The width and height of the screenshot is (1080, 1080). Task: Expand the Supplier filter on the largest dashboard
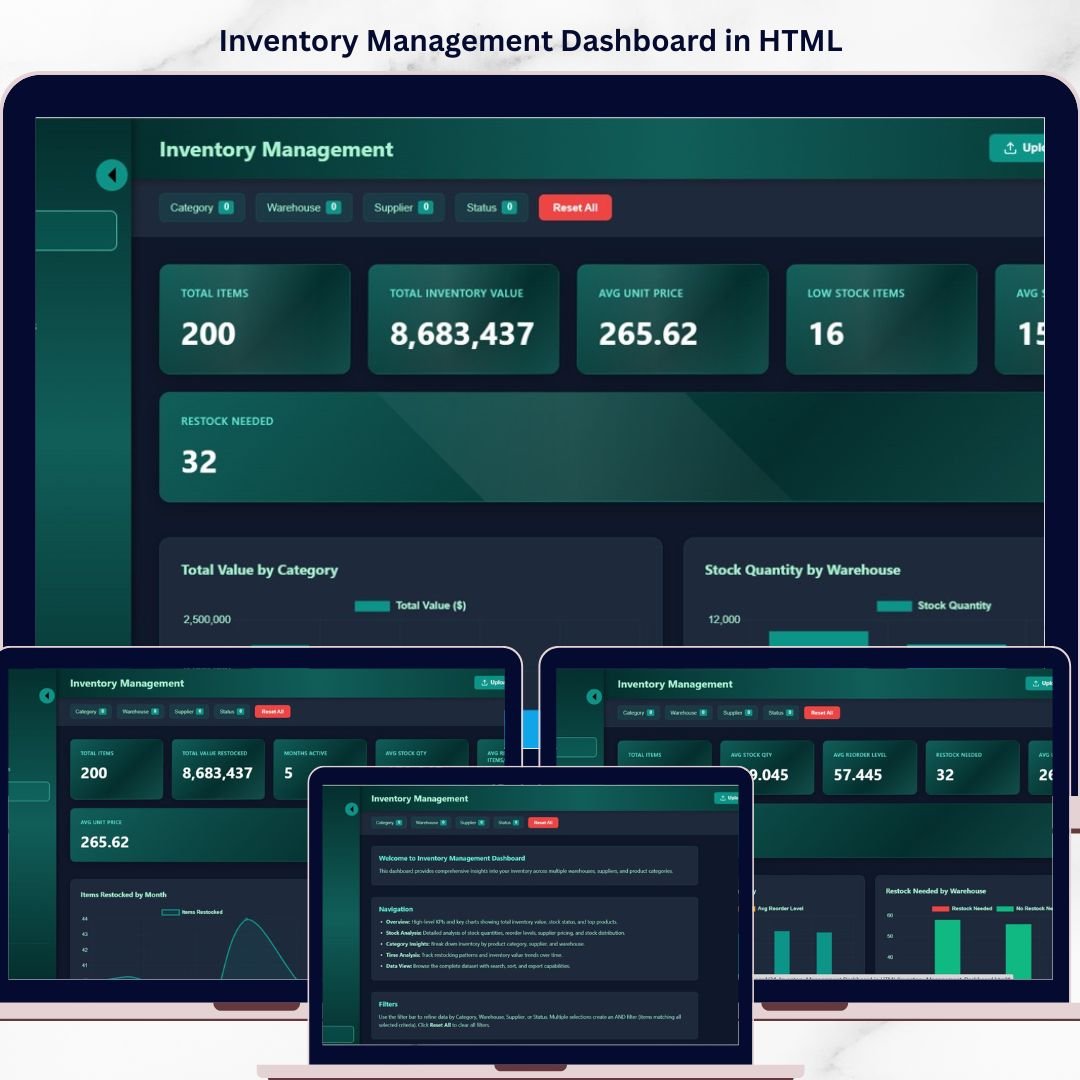point(403,208)
